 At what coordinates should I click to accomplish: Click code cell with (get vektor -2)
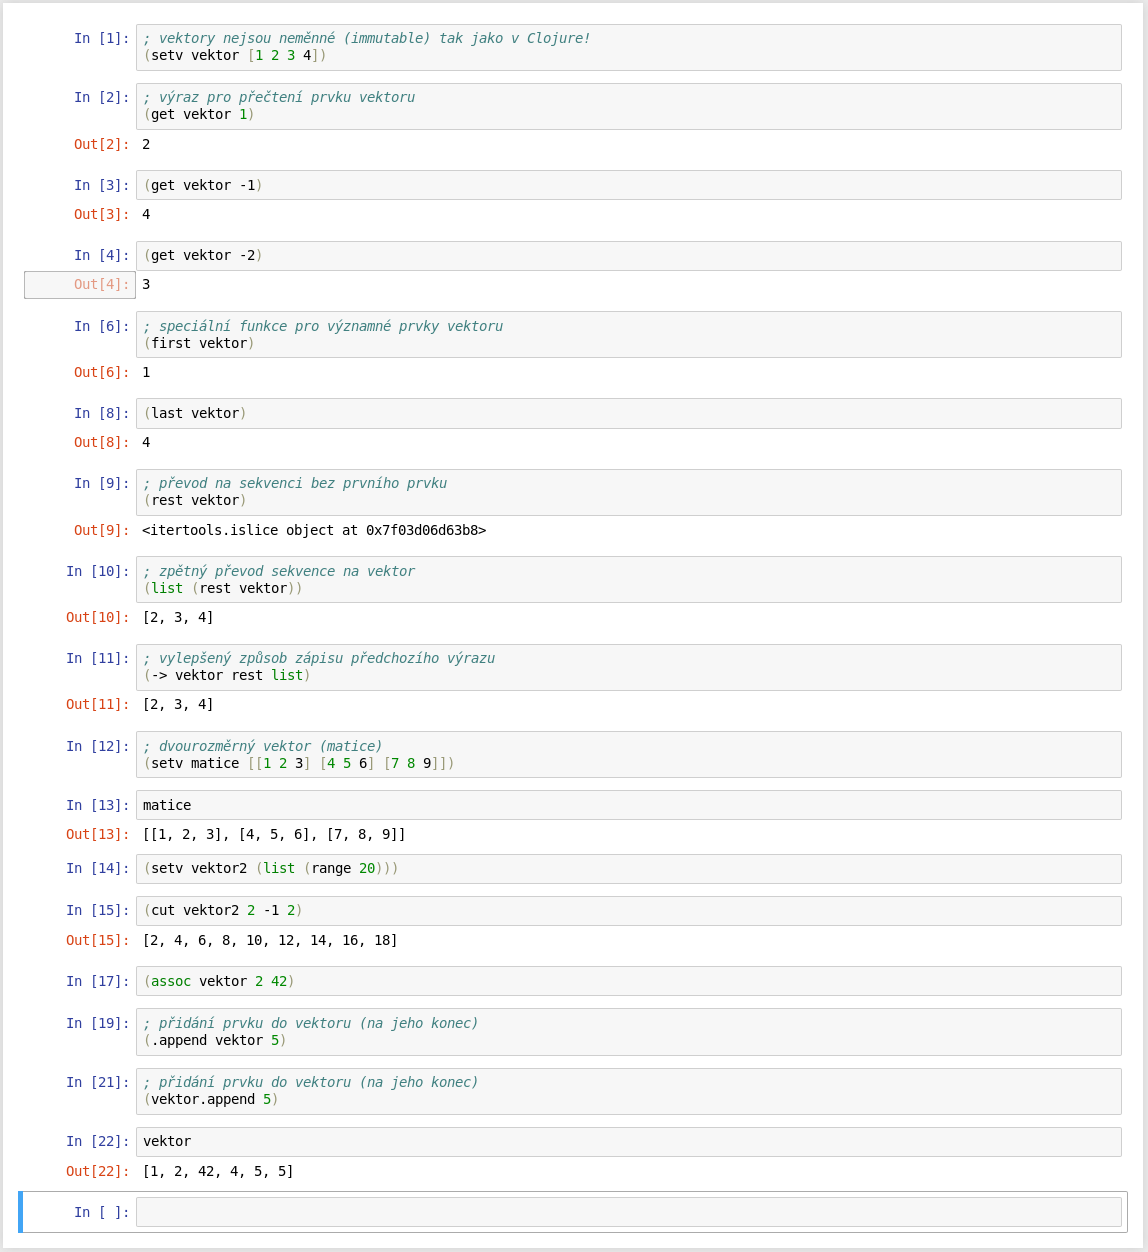(x=628, y=255)
